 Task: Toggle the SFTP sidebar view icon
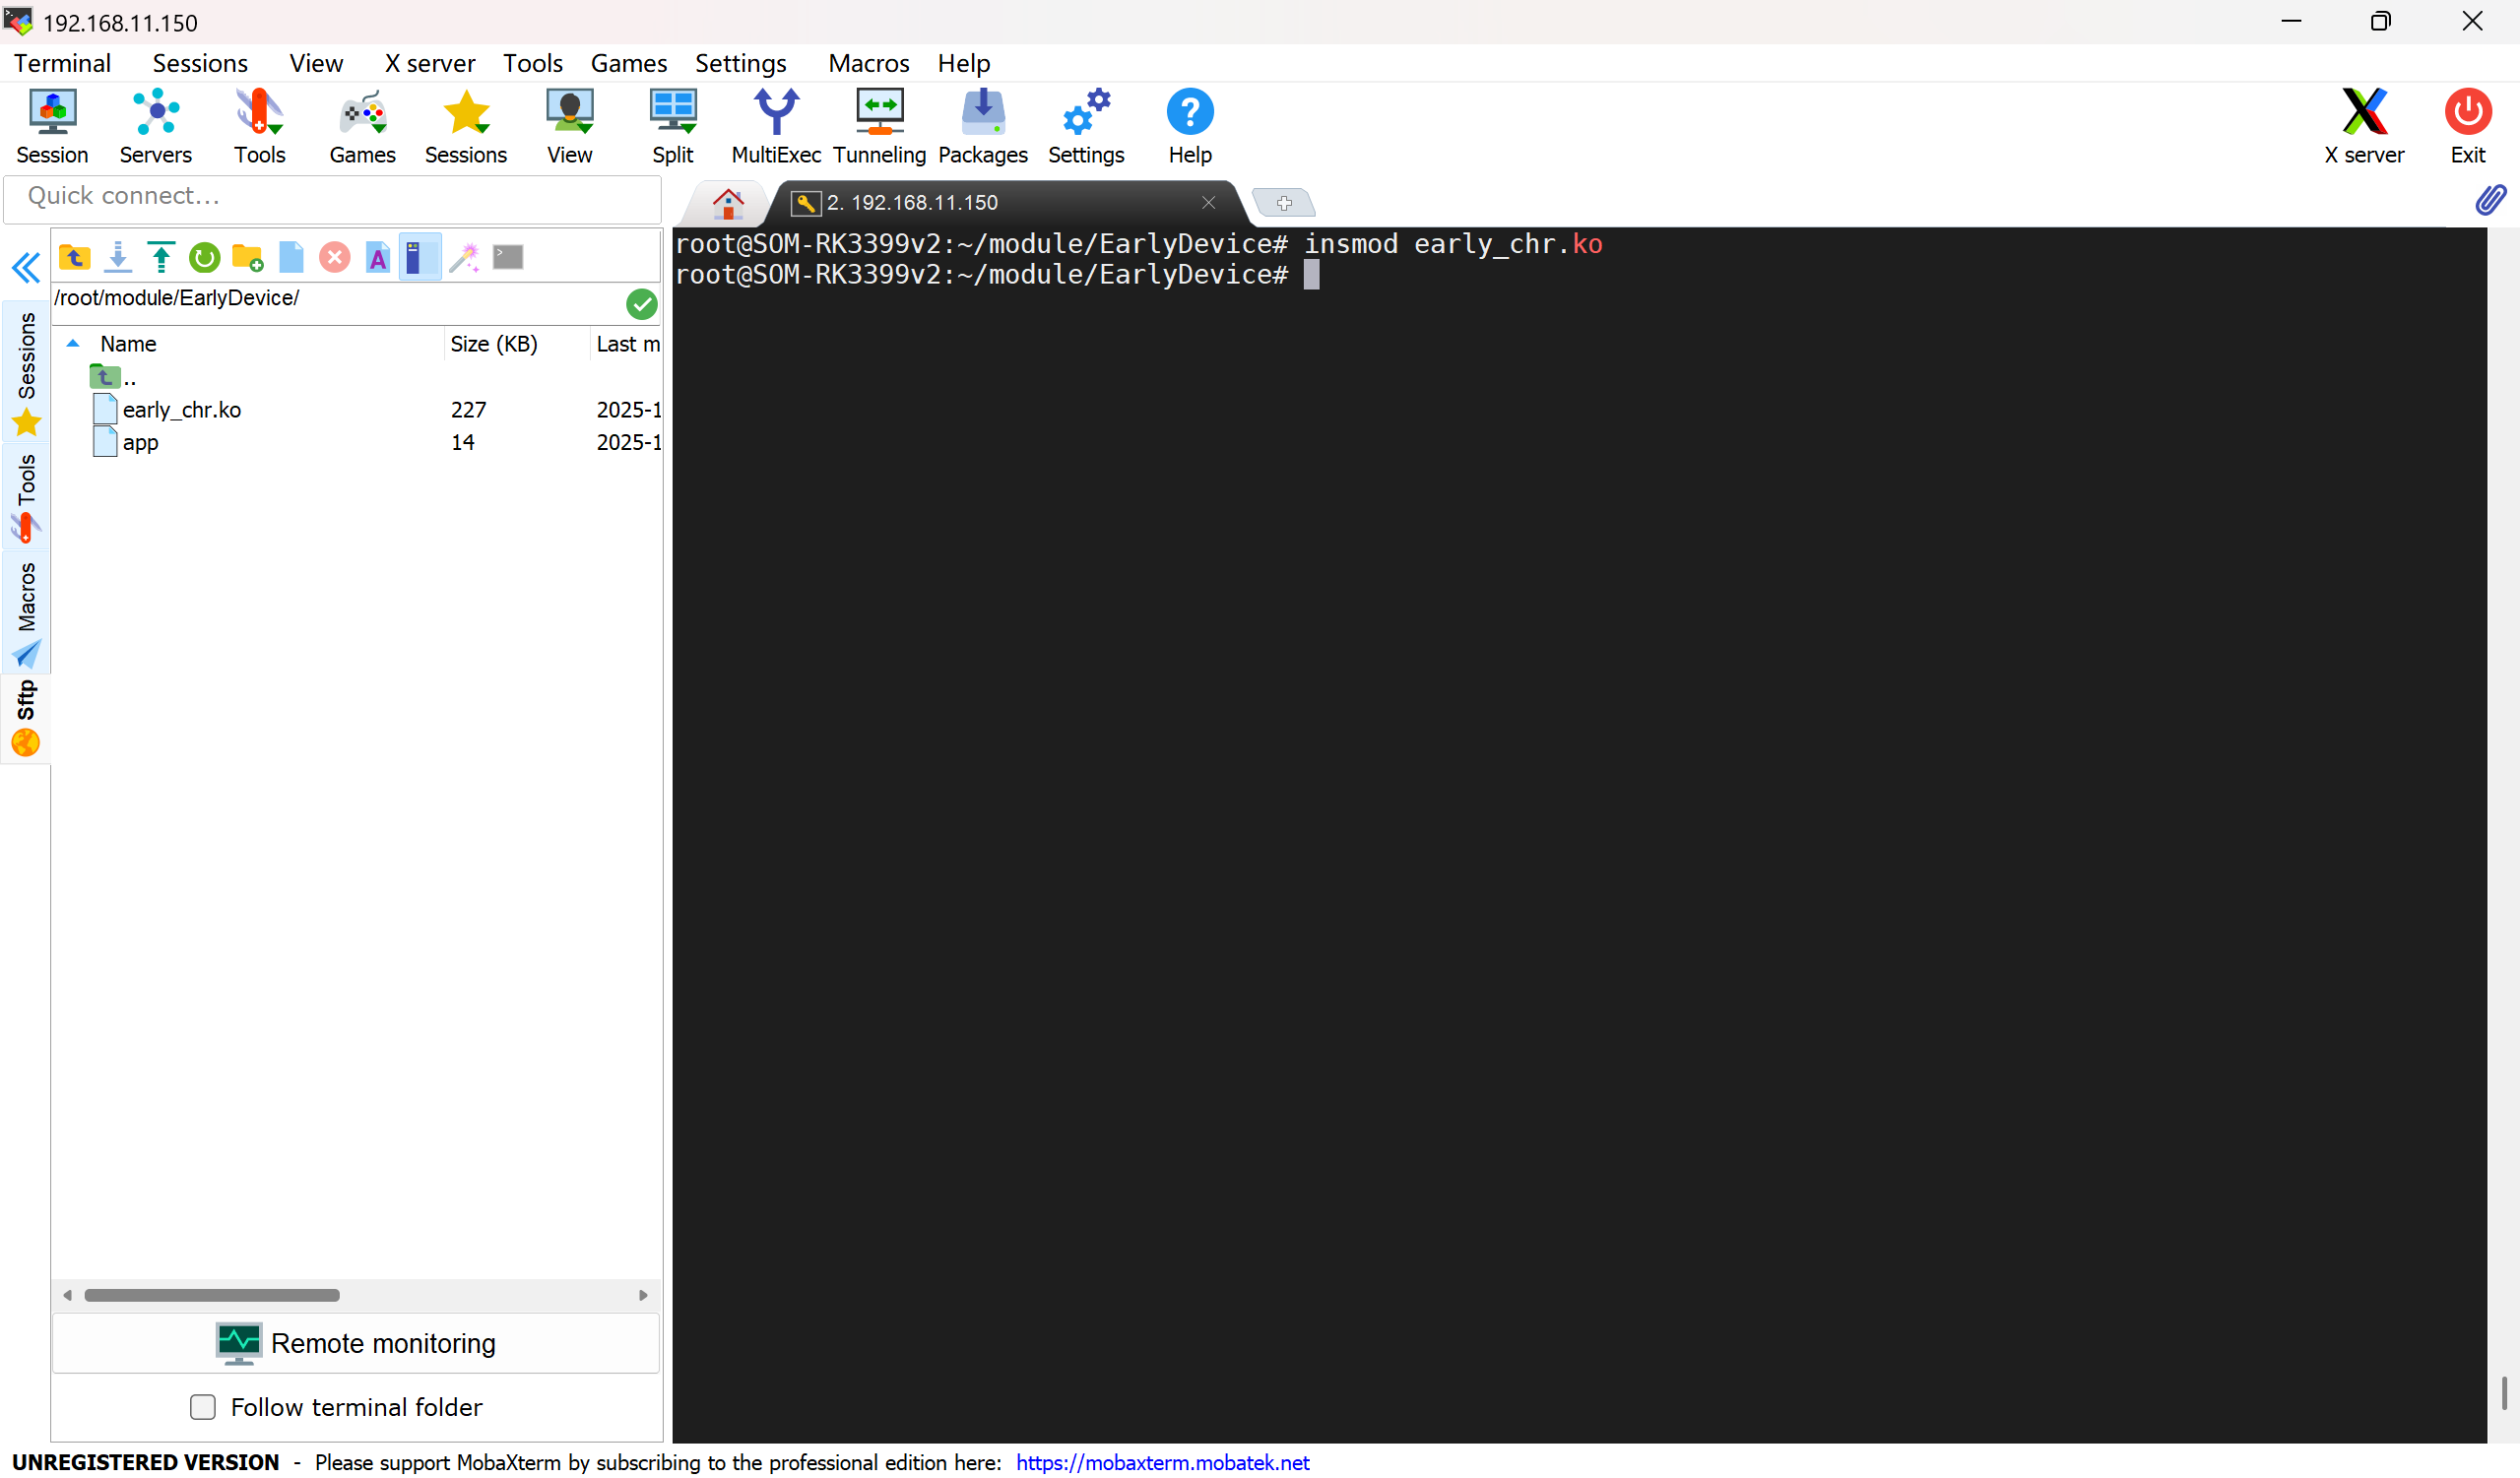[420, 258]
